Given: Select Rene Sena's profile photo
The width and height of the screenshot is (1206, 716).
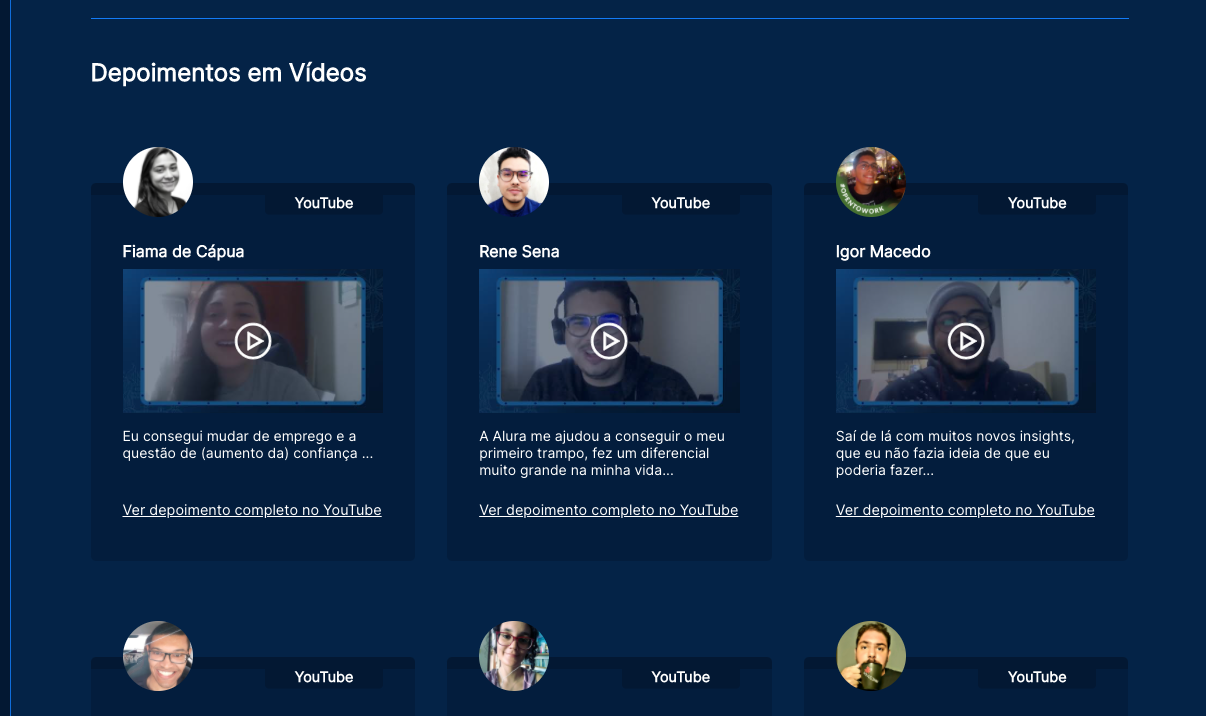Looking at the screenshot, I should pos(514,182).
